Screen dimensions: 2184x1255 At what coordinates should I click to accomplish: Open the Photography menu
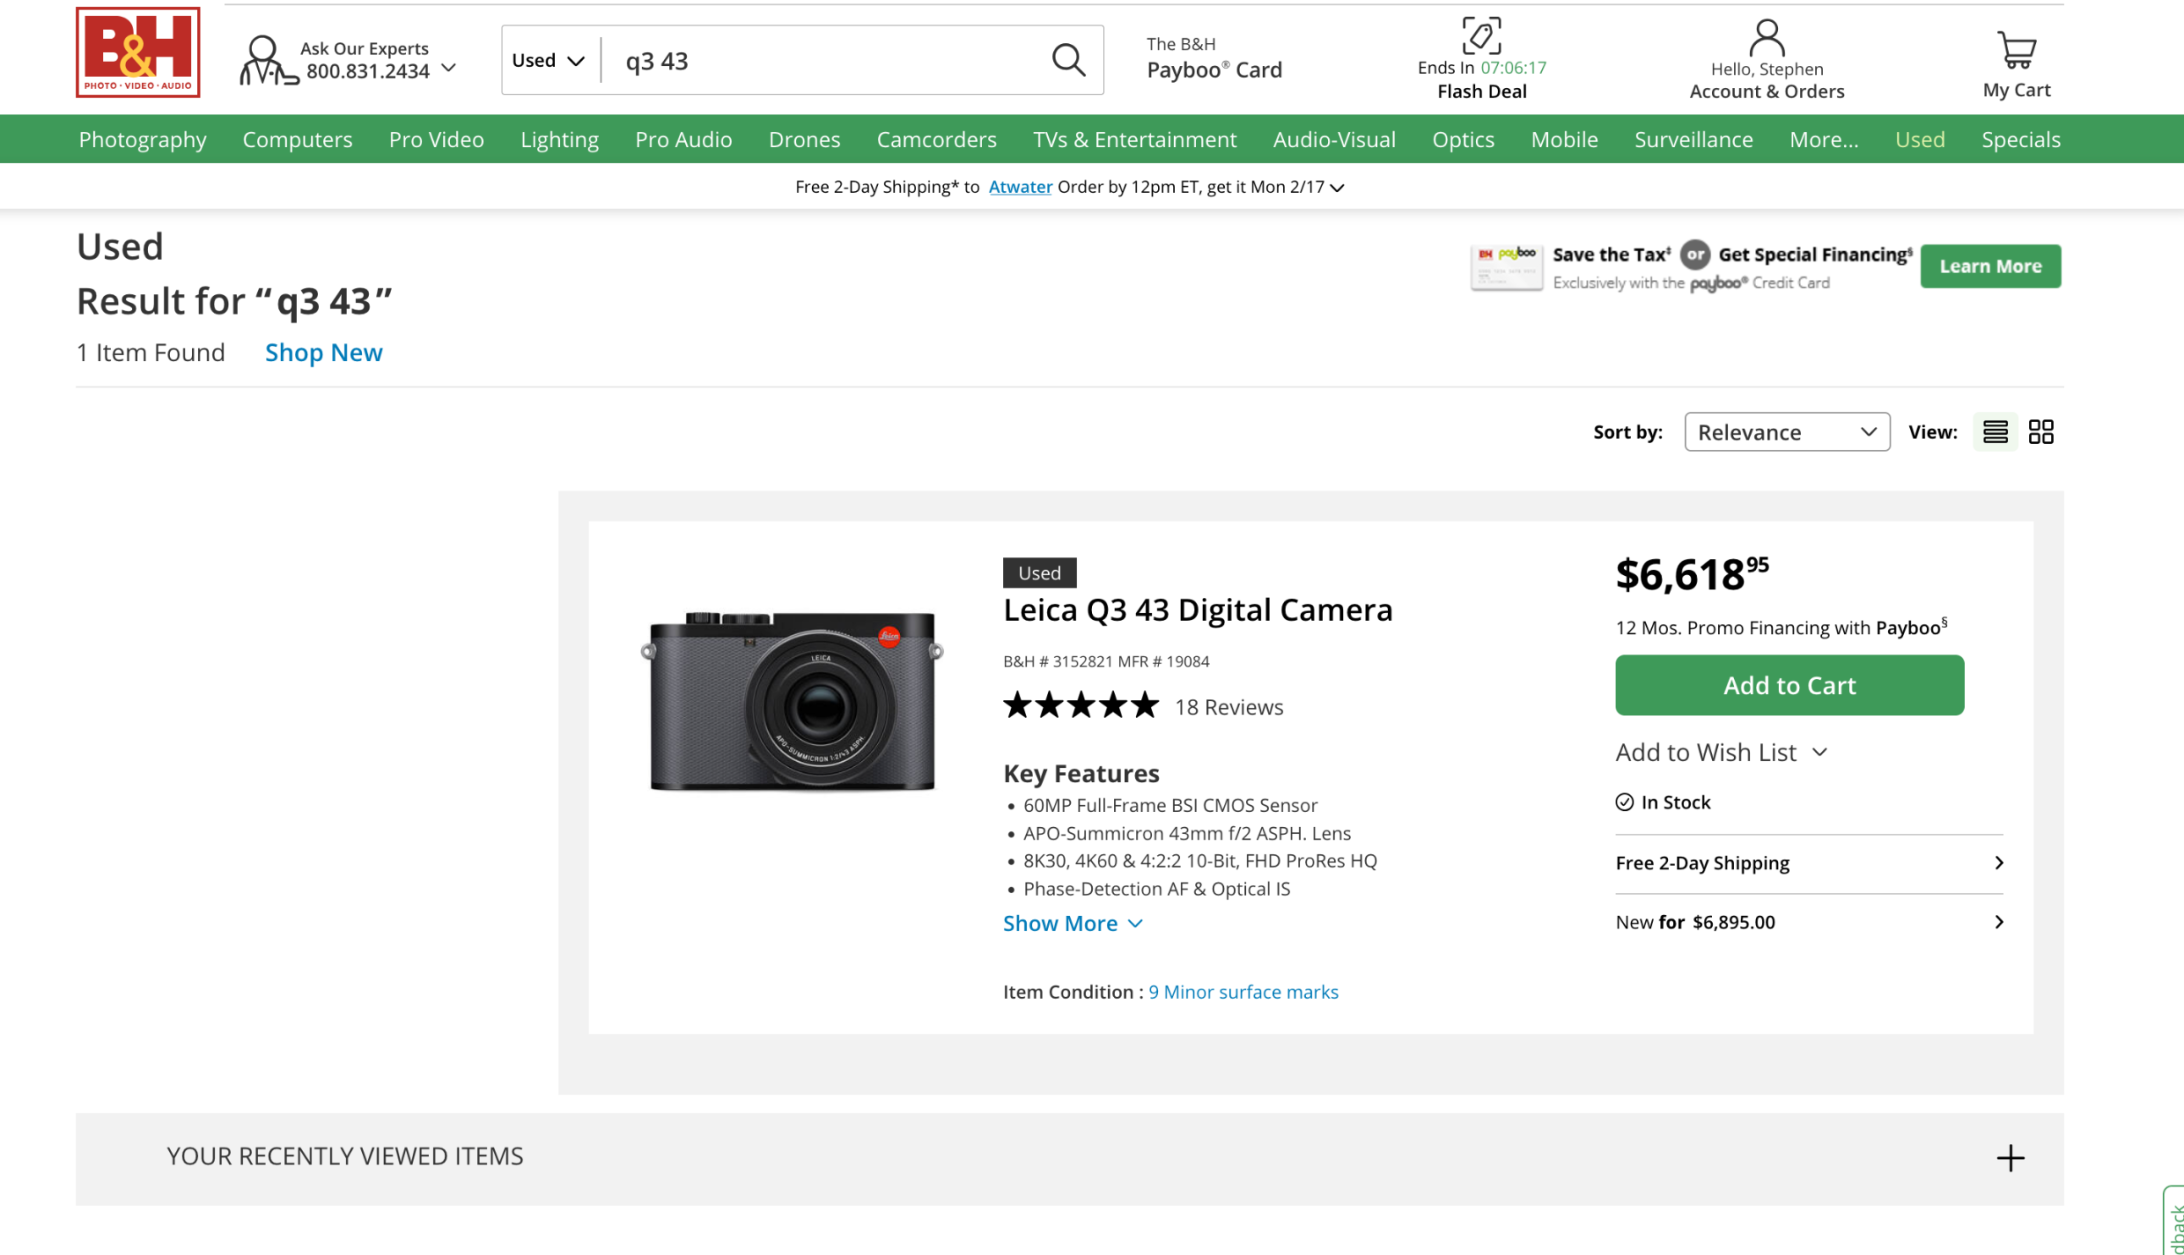[142, 139]
